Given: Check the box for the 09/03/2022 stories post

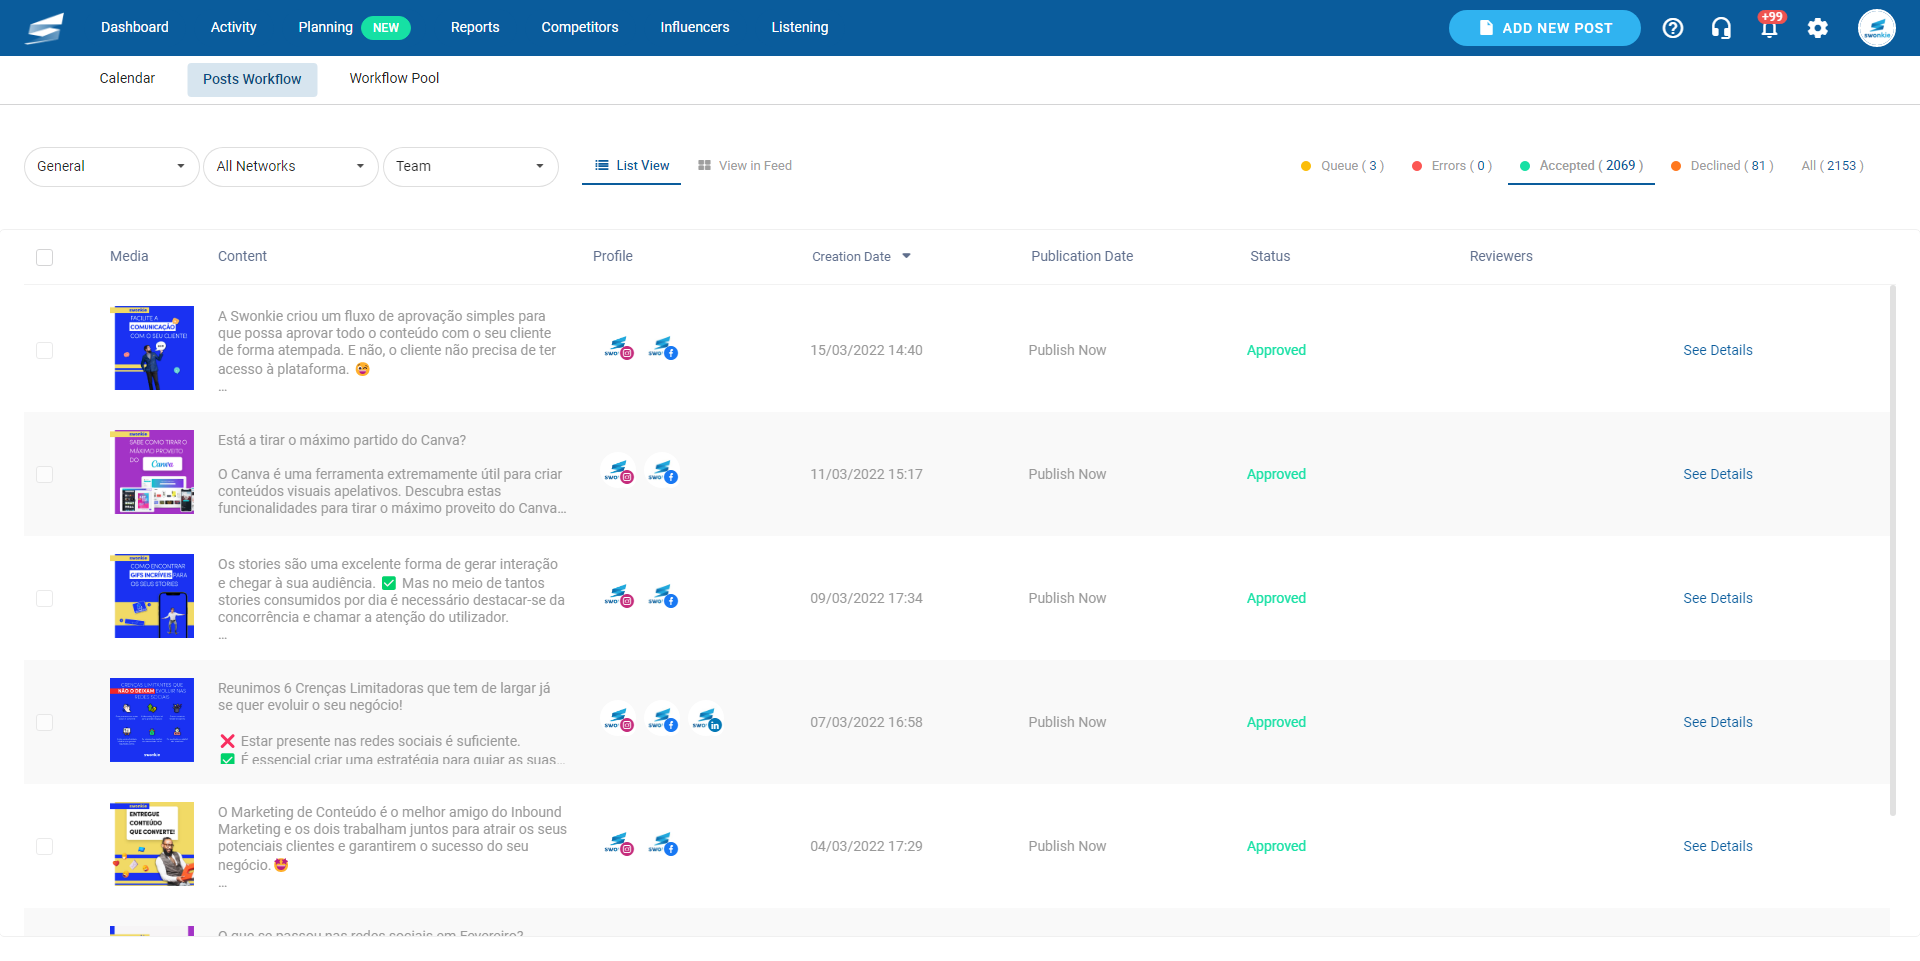Looking at the screenshot, I should tap(44, 599).
